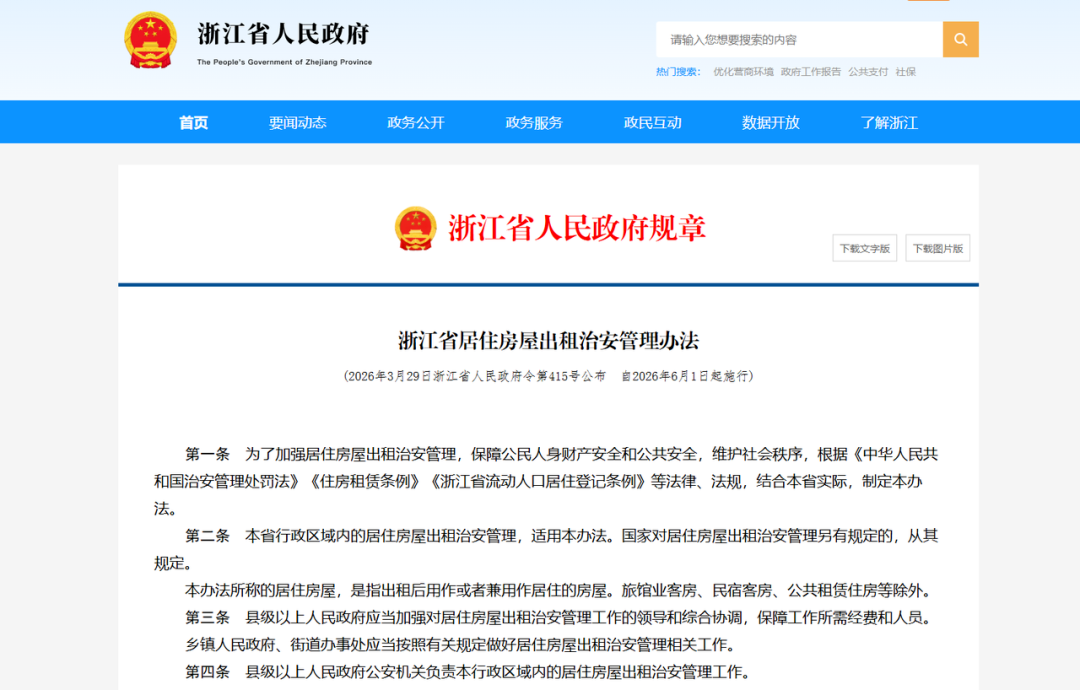Click the red heading 浙江省人民政府规章
Image resolution: width=1080 pixels, height=690 pixels.
(x=577, y=229)
